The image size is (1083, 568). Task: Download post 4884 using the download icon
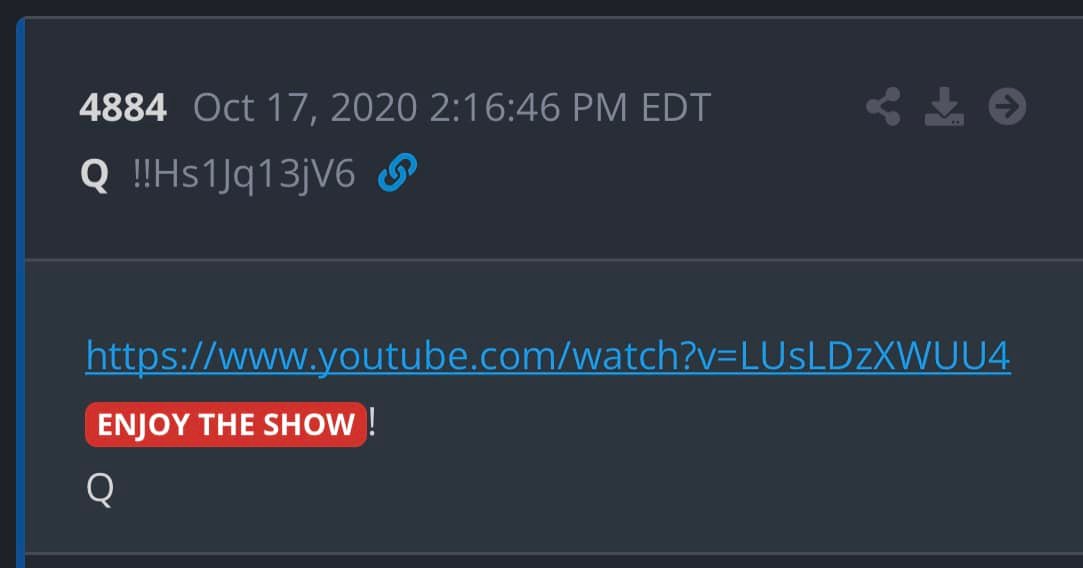tap(944, 106)
